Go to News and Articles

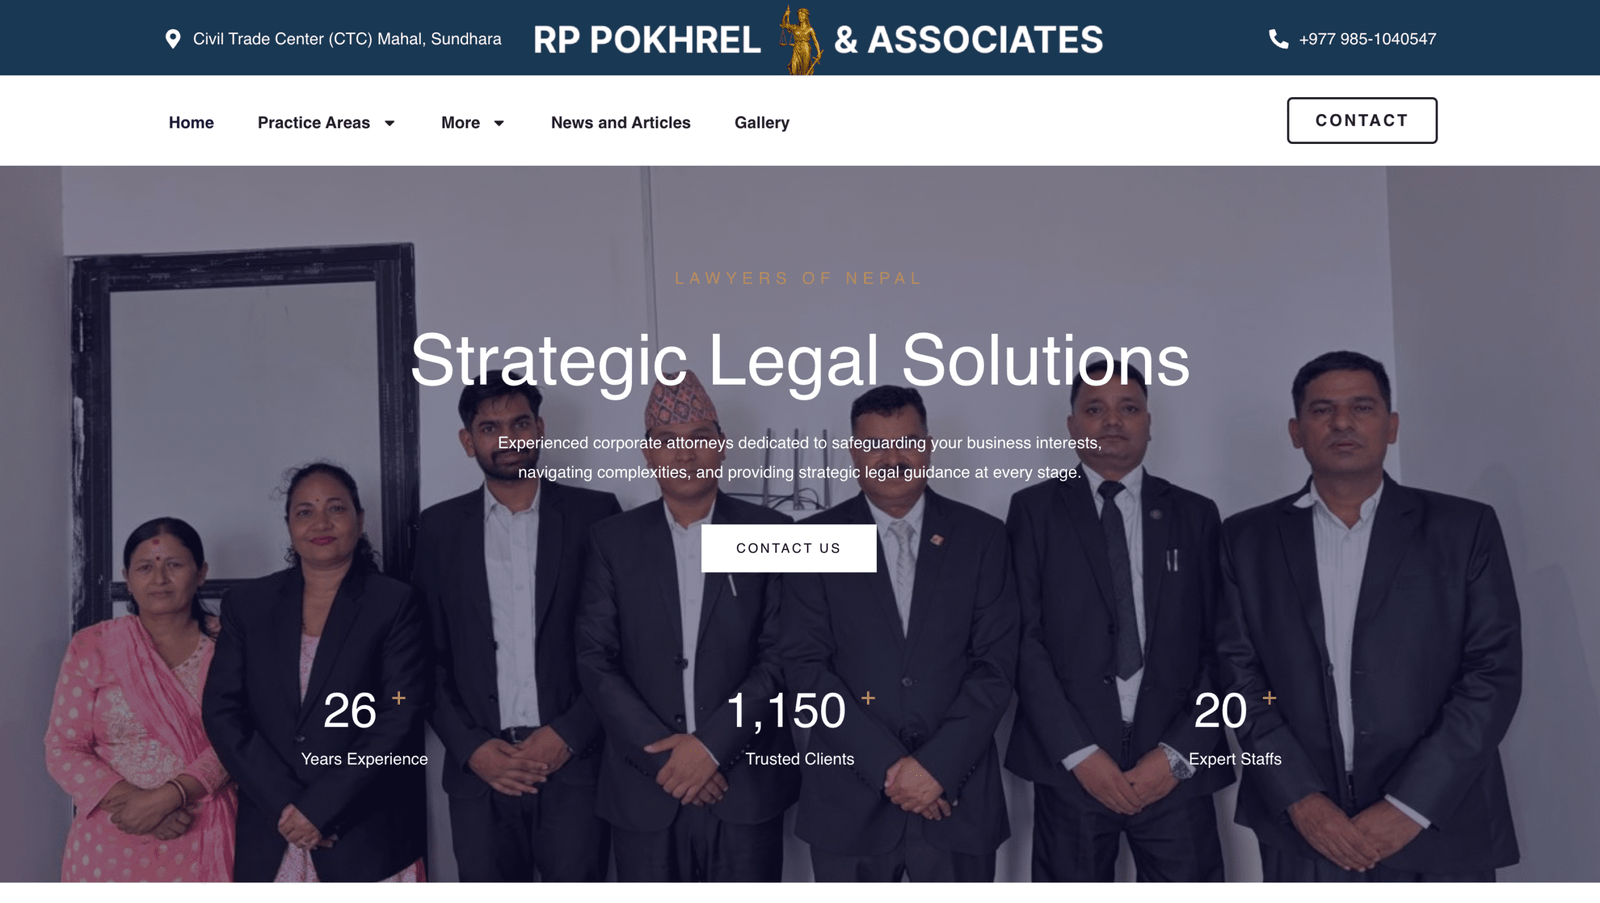pos(620,122)
